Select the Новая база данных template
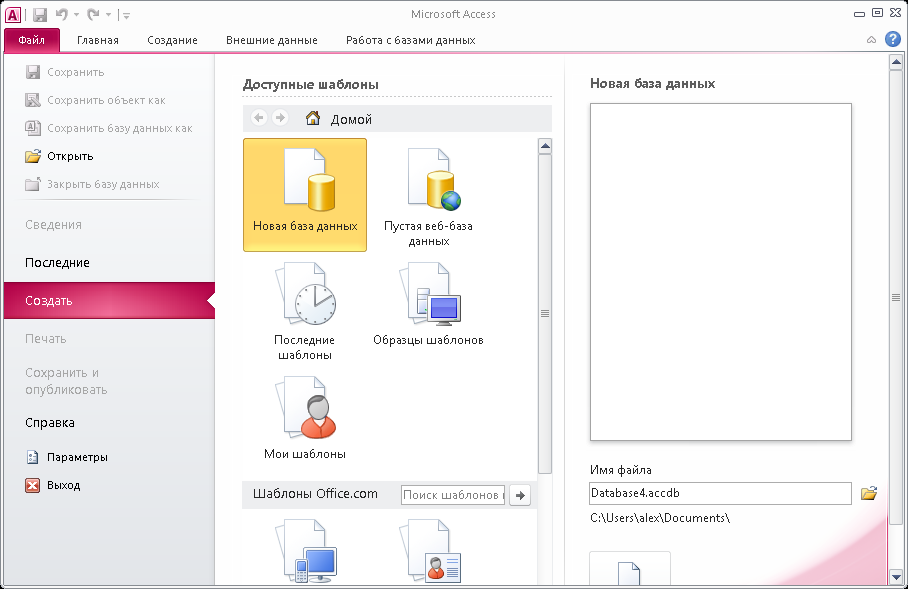Screen dimensions: 908x589 click(305, 195)
